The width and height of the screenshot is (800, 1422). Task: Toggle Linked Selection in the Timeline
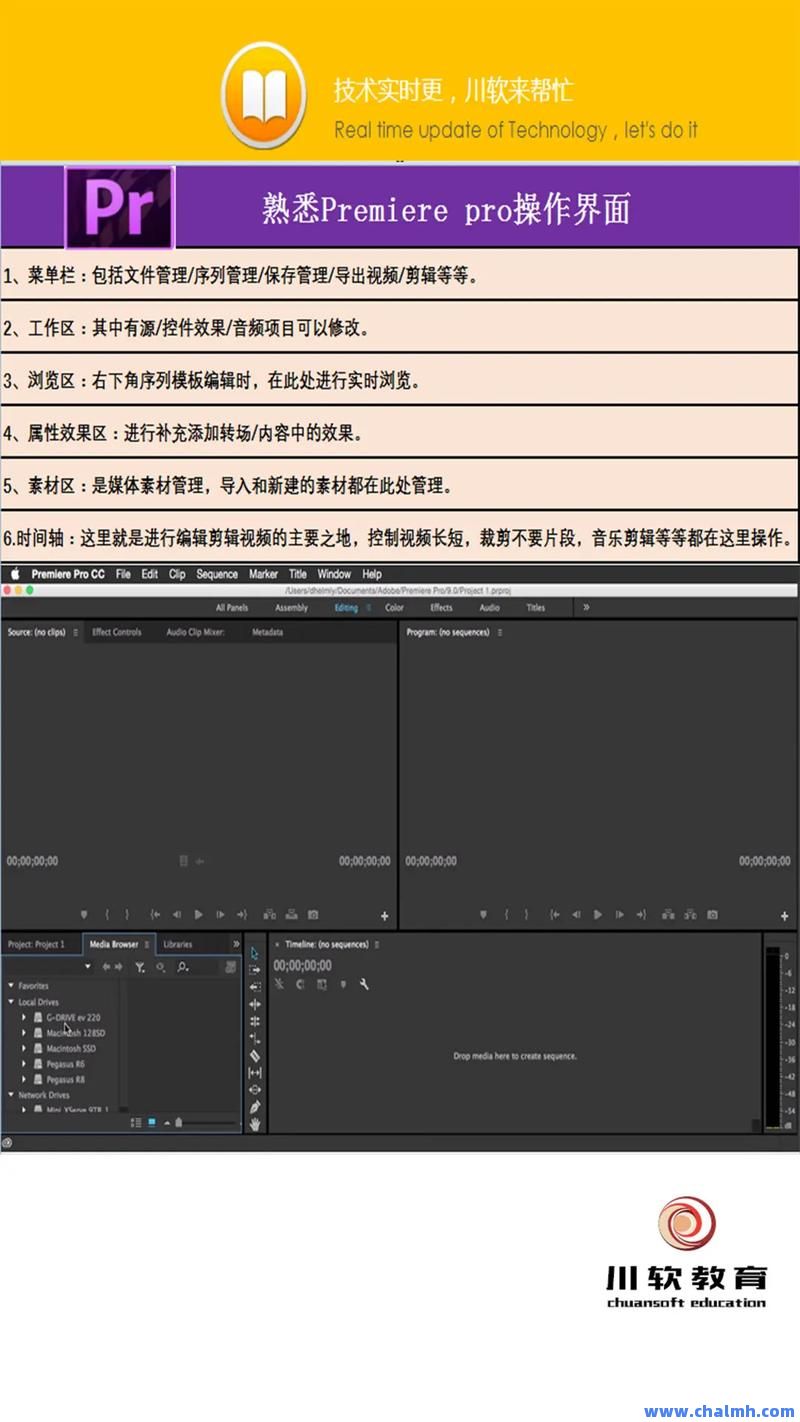click(322, 984)
